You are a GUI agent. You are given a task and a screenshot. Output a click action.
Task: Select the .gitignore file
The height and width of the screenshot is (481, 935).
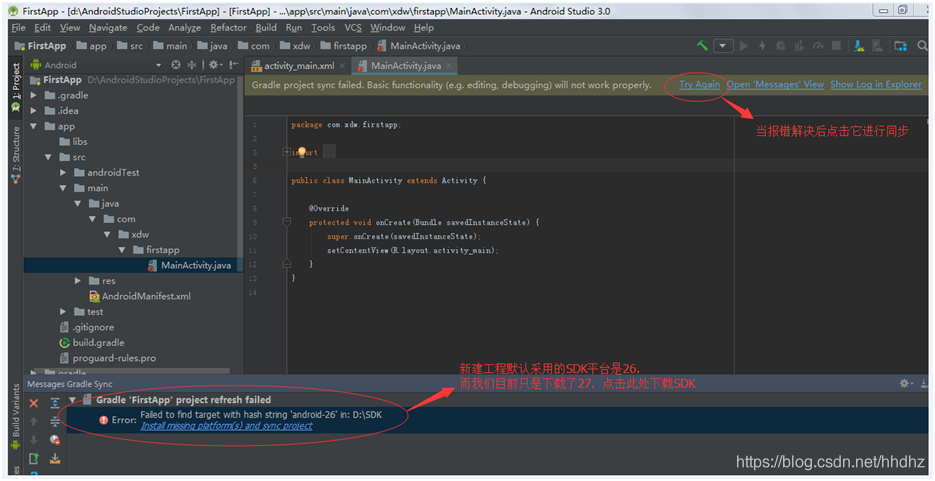(86, 327)
